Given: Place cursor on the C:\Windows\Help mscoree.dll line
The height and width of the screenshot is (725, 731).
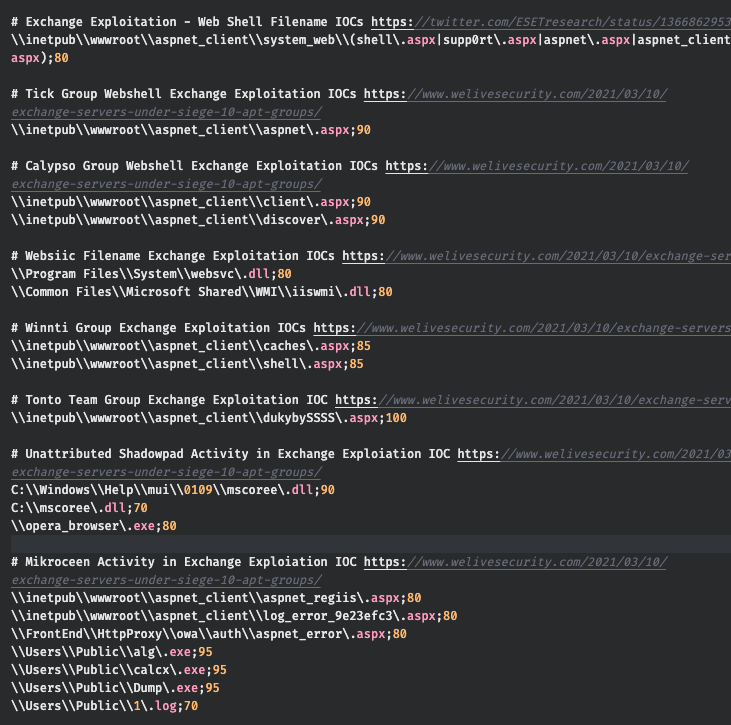Looking at the screenshot, I should [172, 490].
